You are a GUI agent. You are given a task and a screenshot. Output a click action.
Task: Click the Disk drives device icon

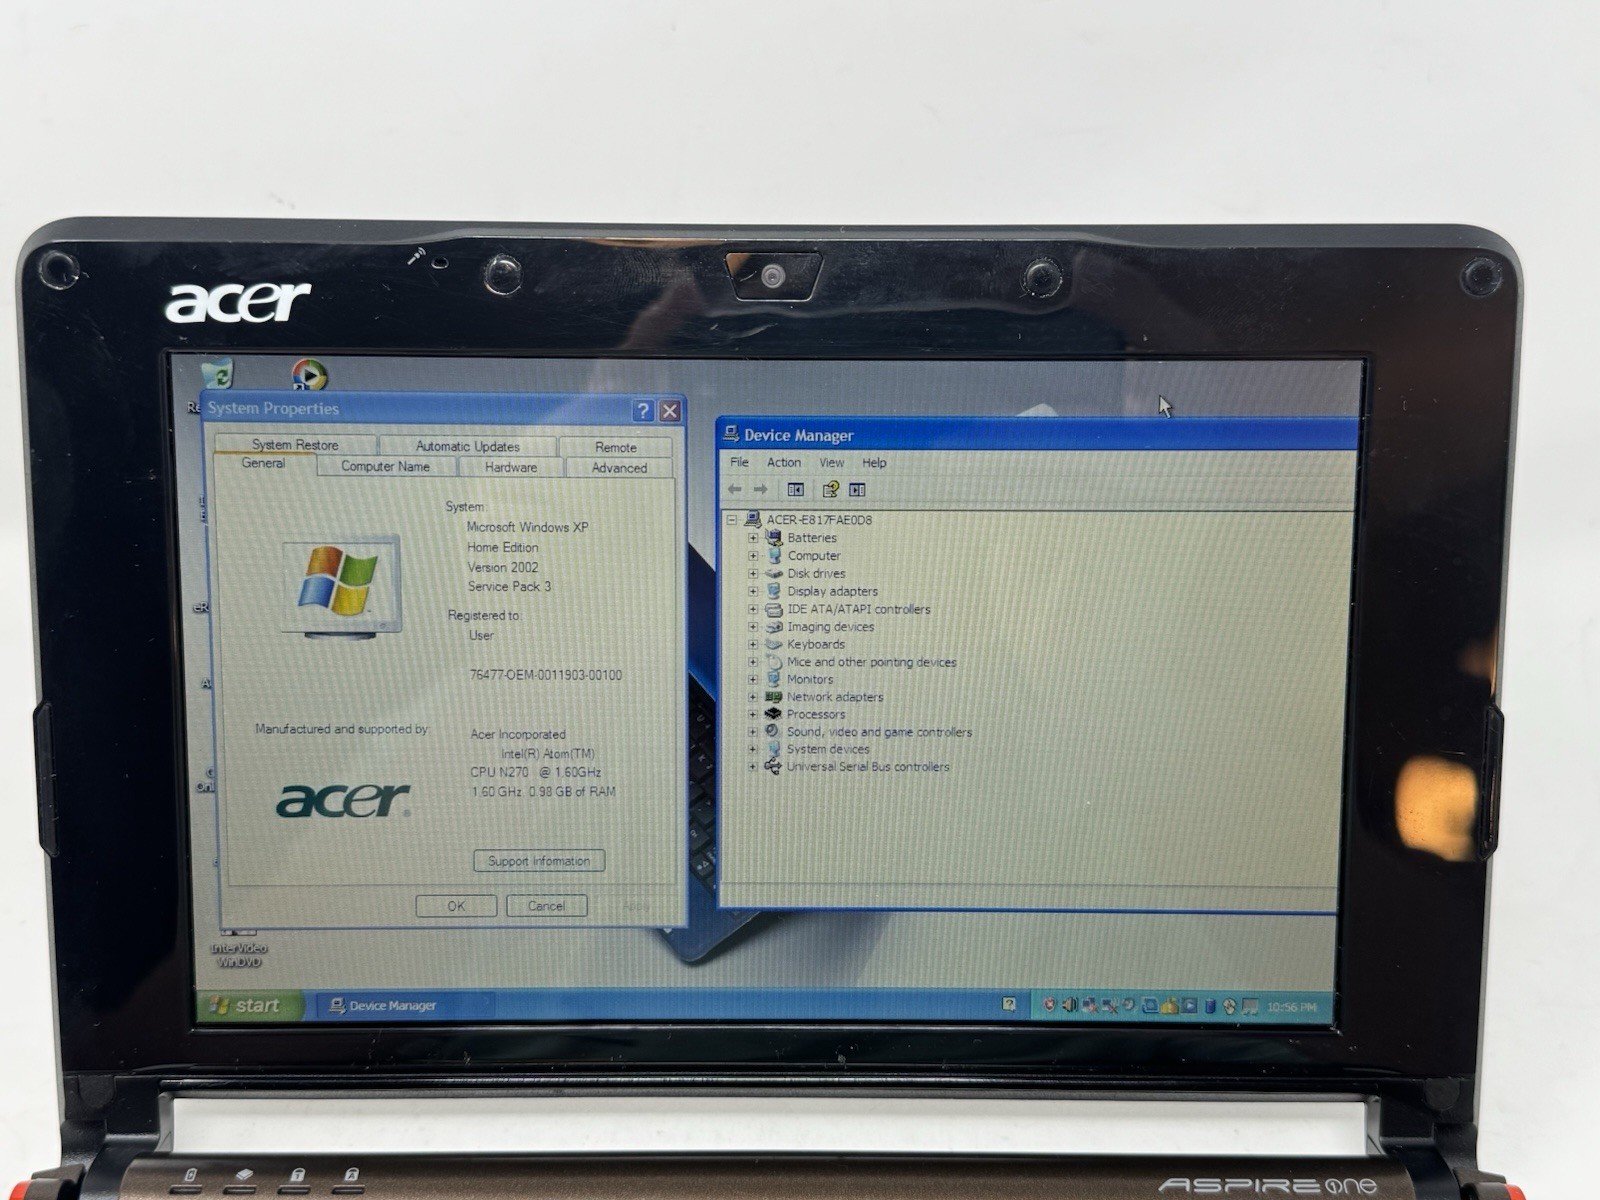point(773,573)
